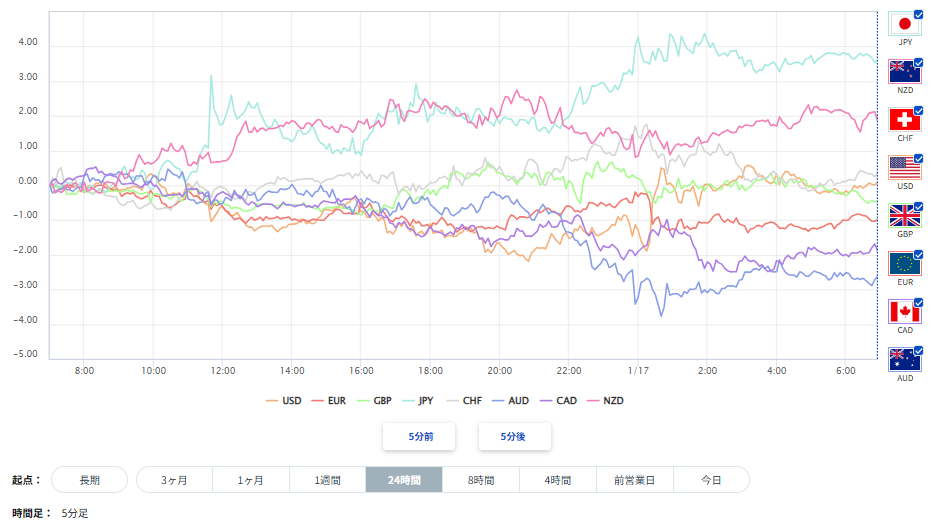933x531 pixels.
Task: Click the -5.00 label on value axis
Action: 25,354
